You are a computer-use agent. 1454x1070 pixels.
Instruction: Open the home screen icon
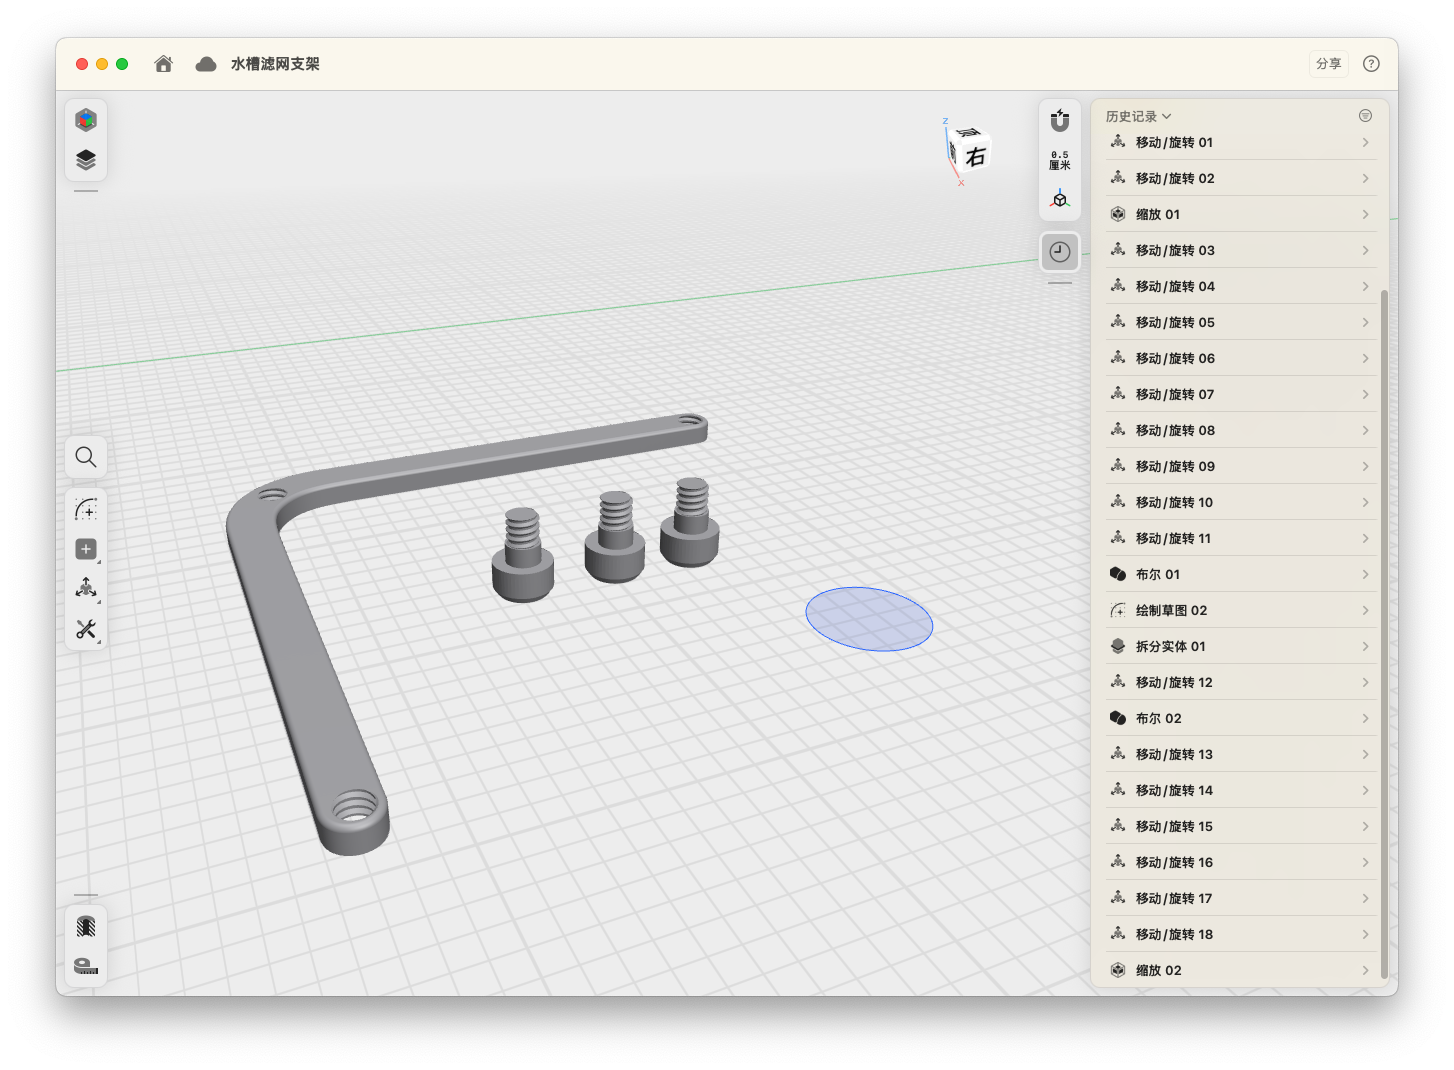coord(164,64)
